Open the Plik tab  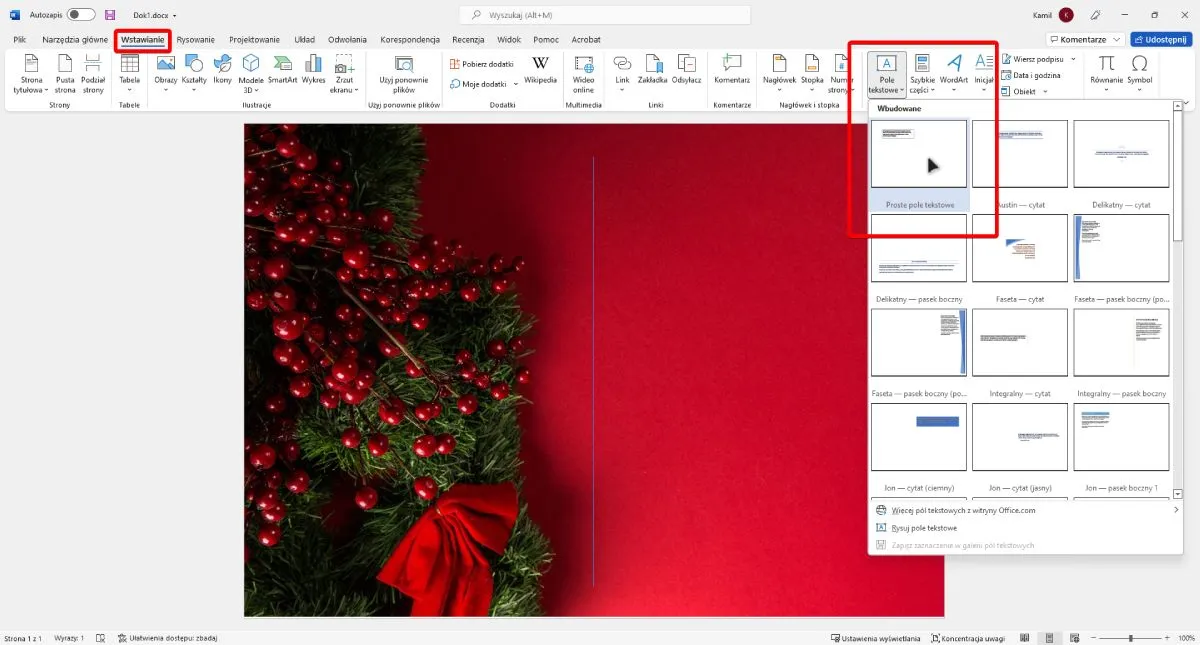19,39
